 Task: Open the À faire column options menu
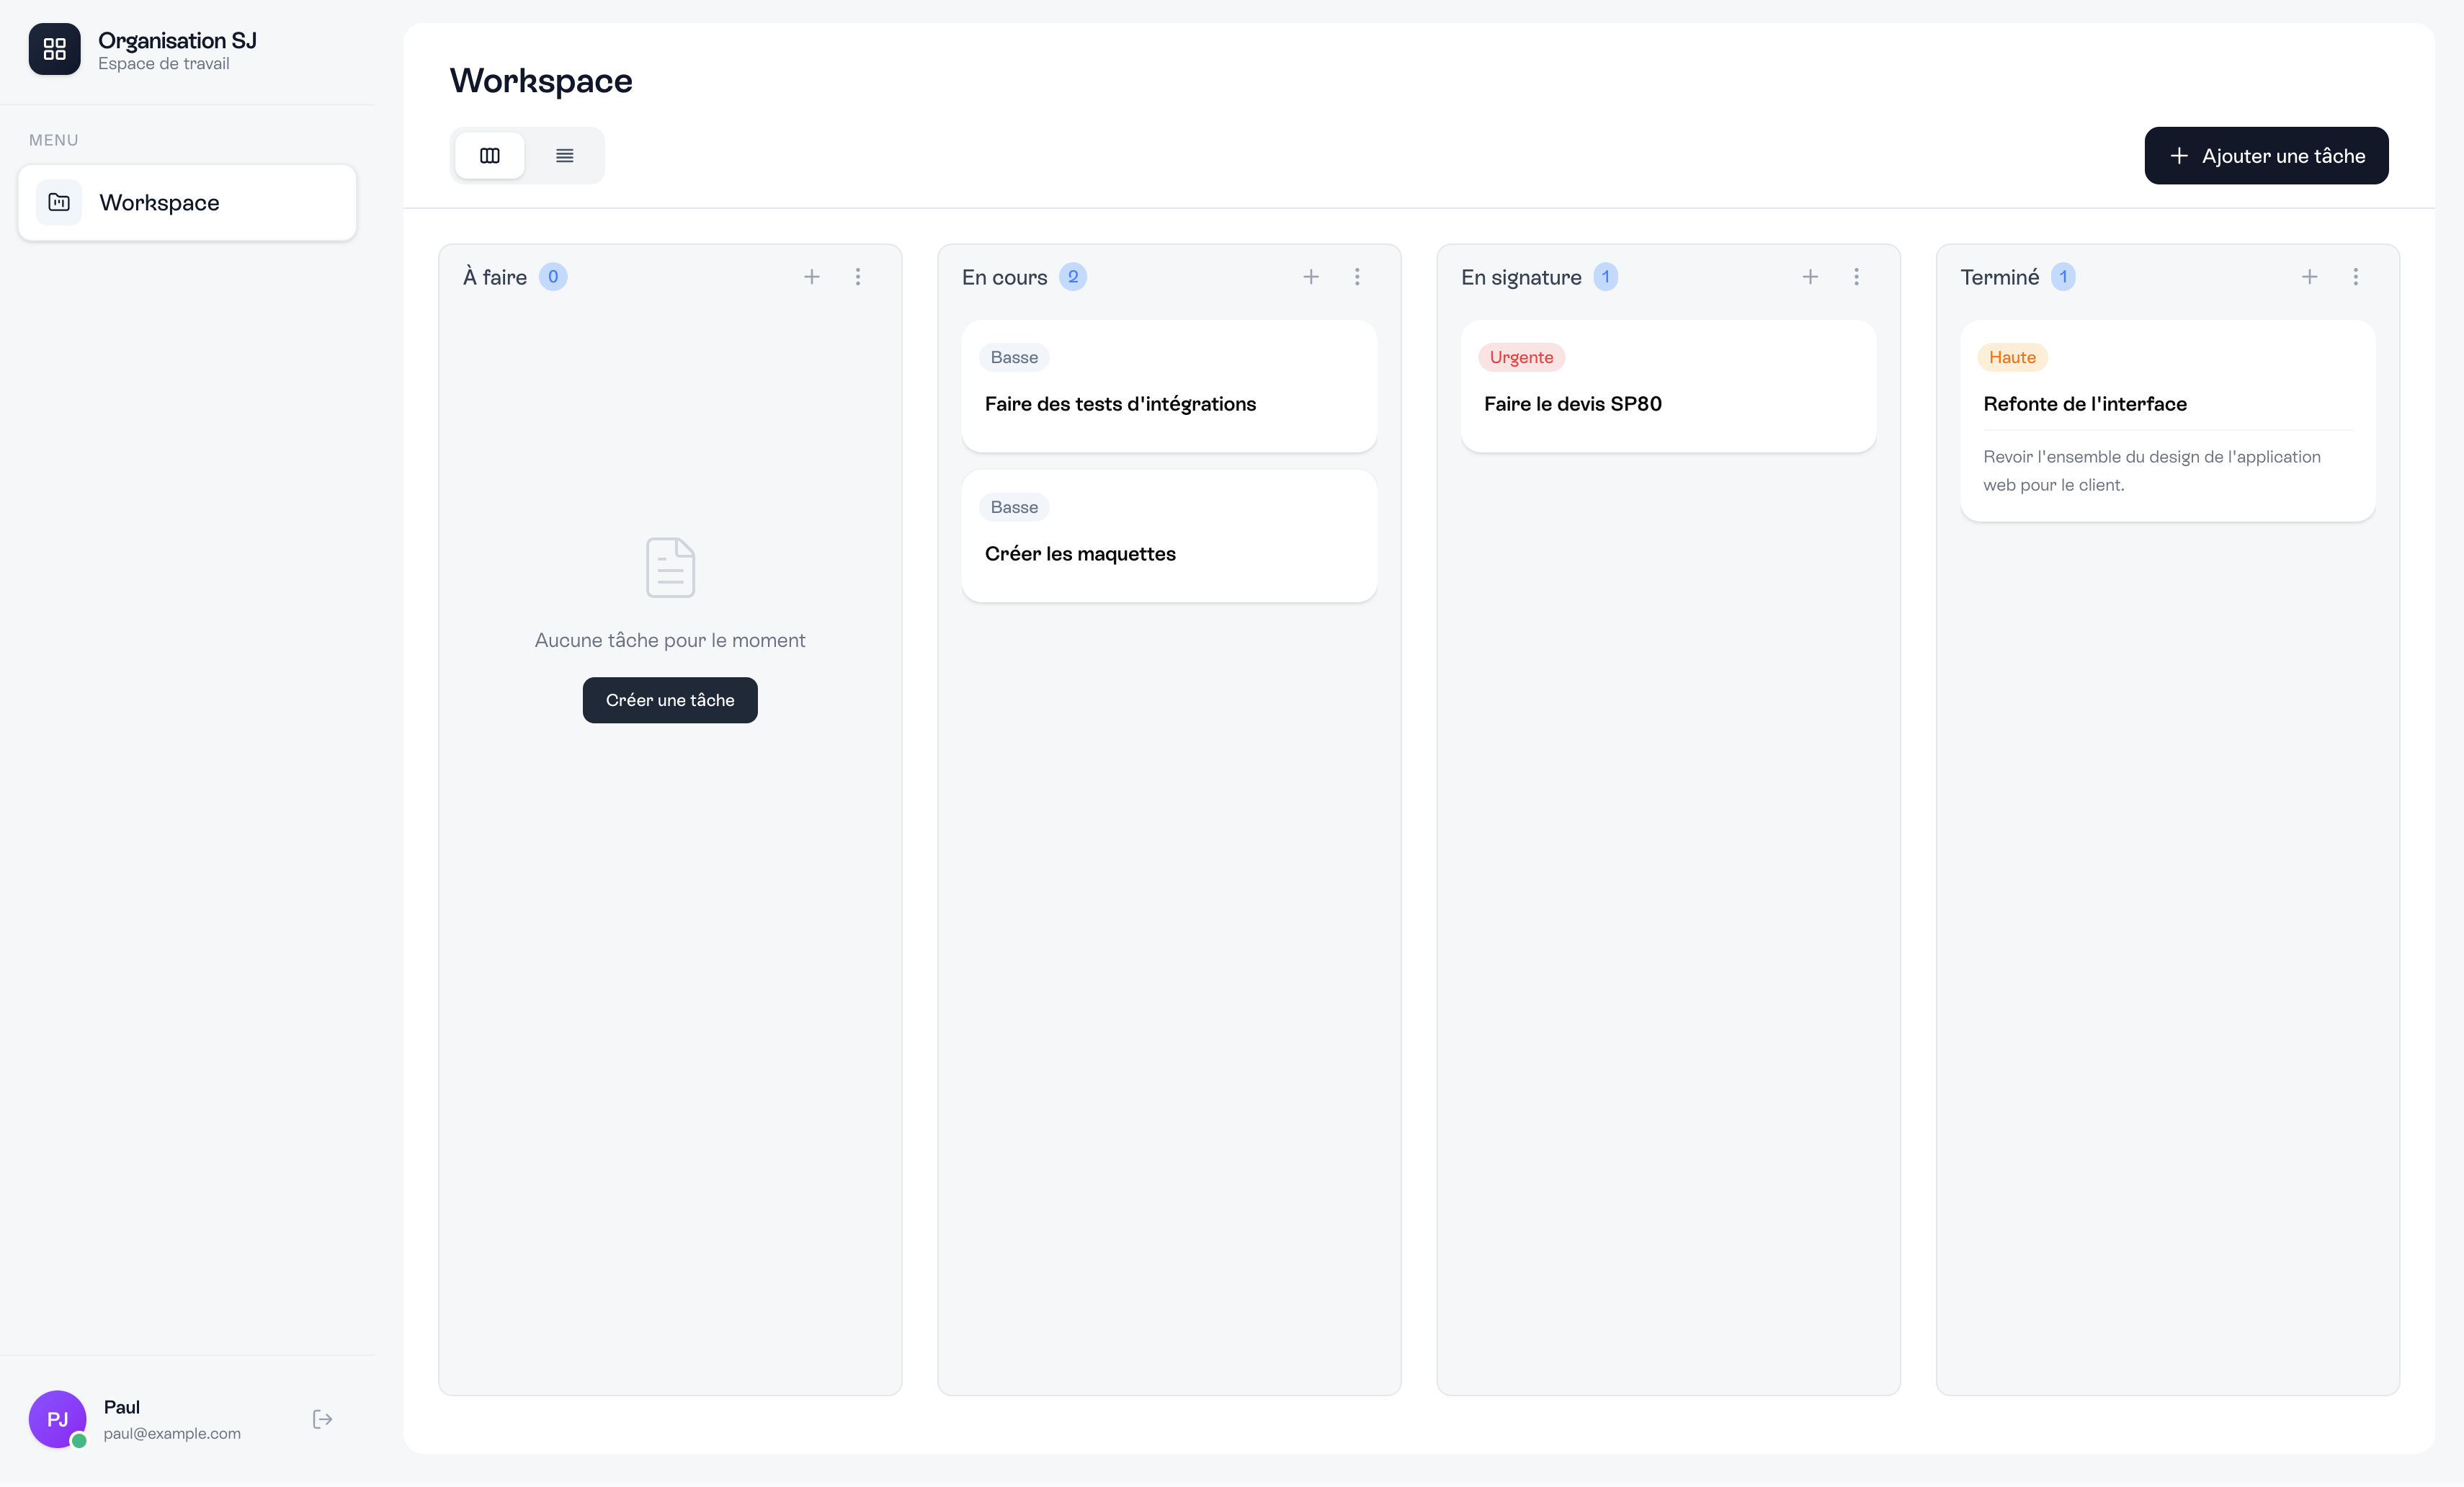[x=857, y=277]
